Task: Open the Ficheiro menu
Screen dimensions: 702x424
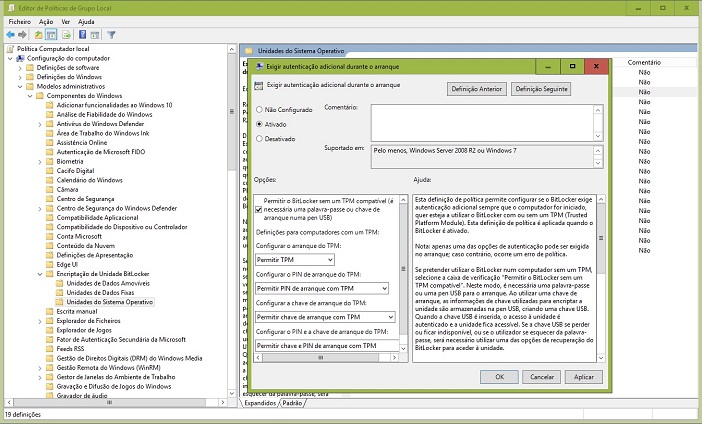Action: [x=20, y=21]
